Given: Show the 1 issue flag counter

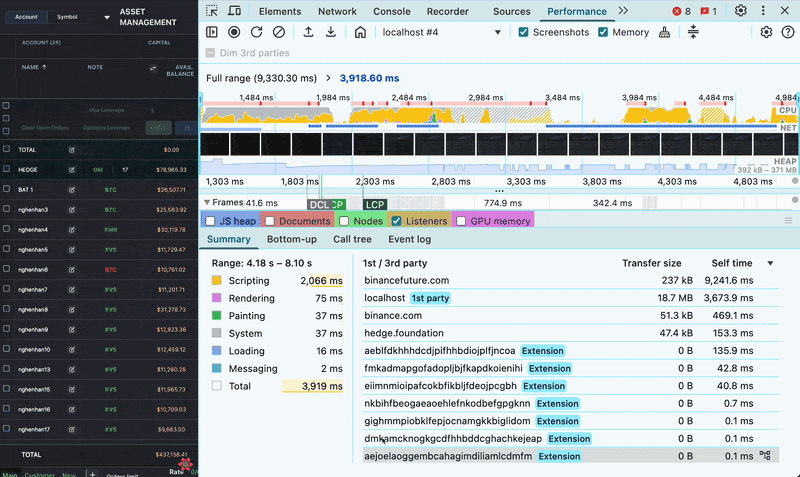Looking at the screenshot, I should tap(708, 11).
